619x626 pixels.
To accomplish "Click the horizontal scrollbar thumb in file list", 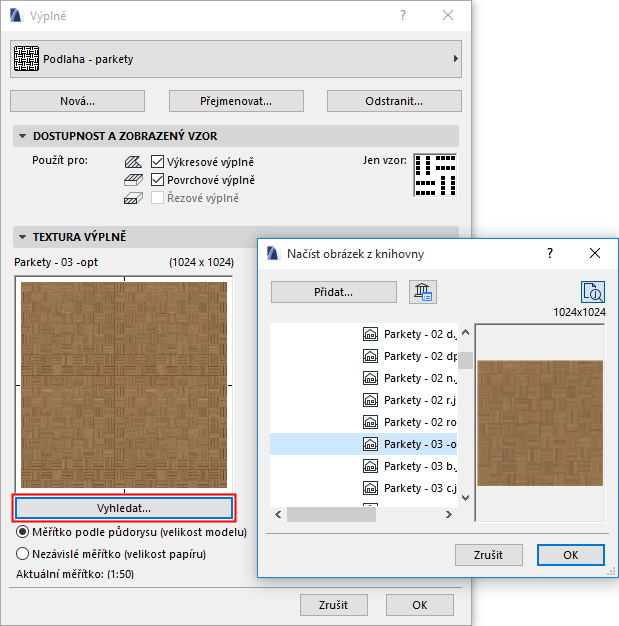I will click(331, 515).
